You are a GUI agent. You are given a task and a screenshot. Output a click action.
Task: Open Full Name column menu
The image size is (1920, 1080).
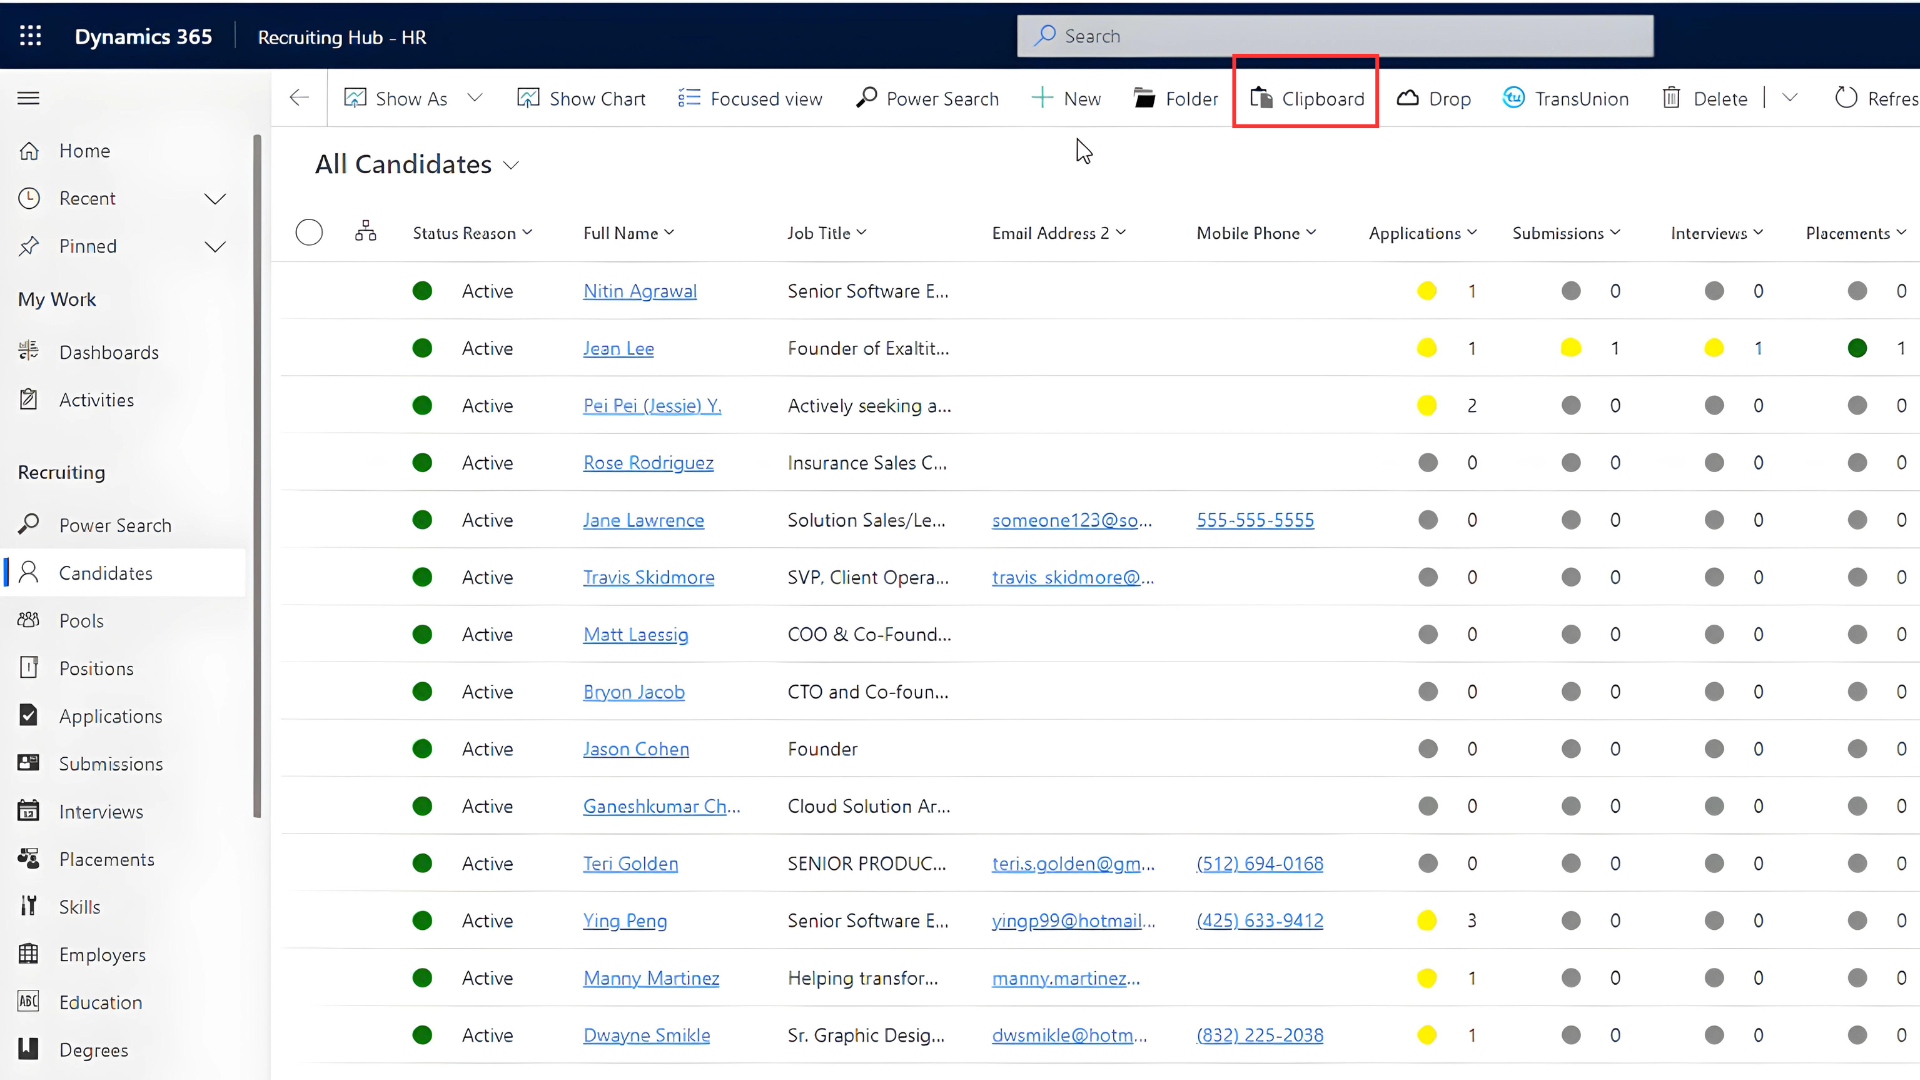coord(629,233)
